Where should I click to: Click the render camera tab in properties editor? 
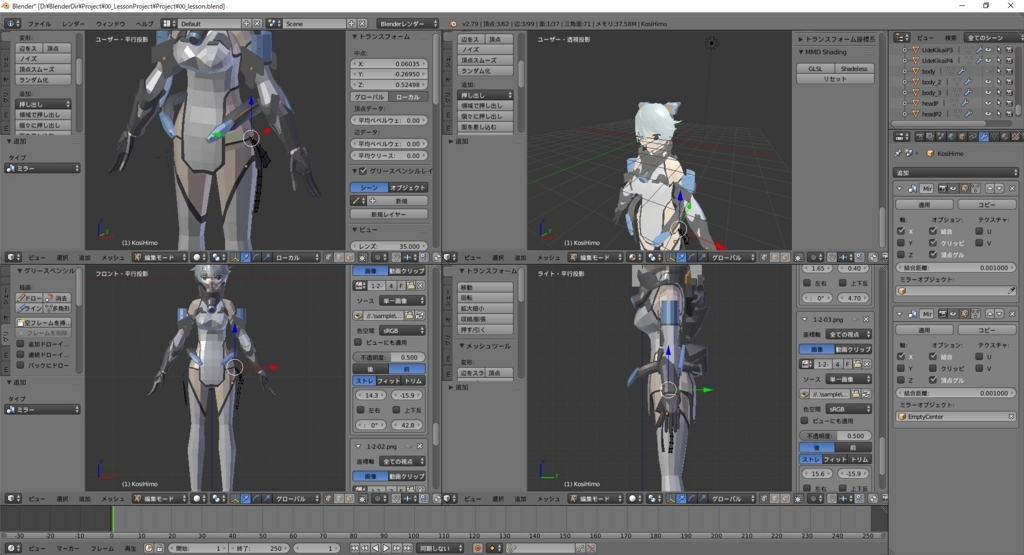[920, 137]
